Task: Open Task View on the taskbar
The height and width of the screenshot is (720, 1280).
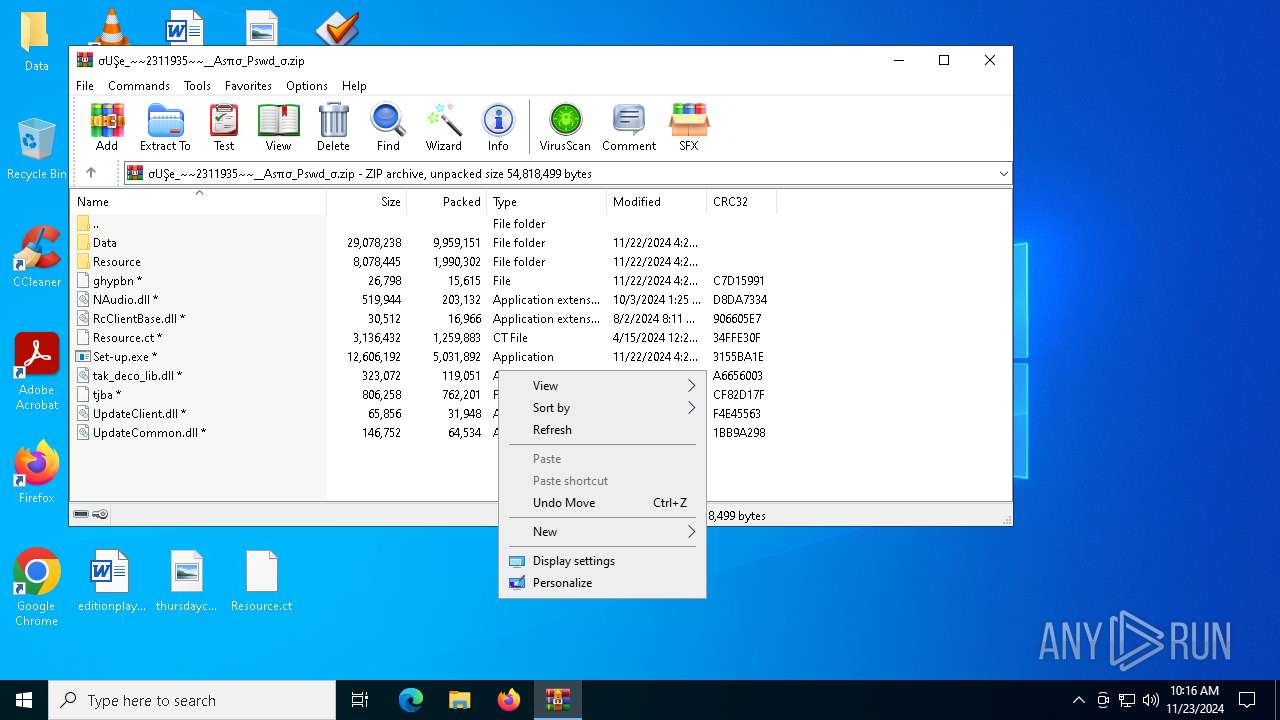Action: coord(360,700)
